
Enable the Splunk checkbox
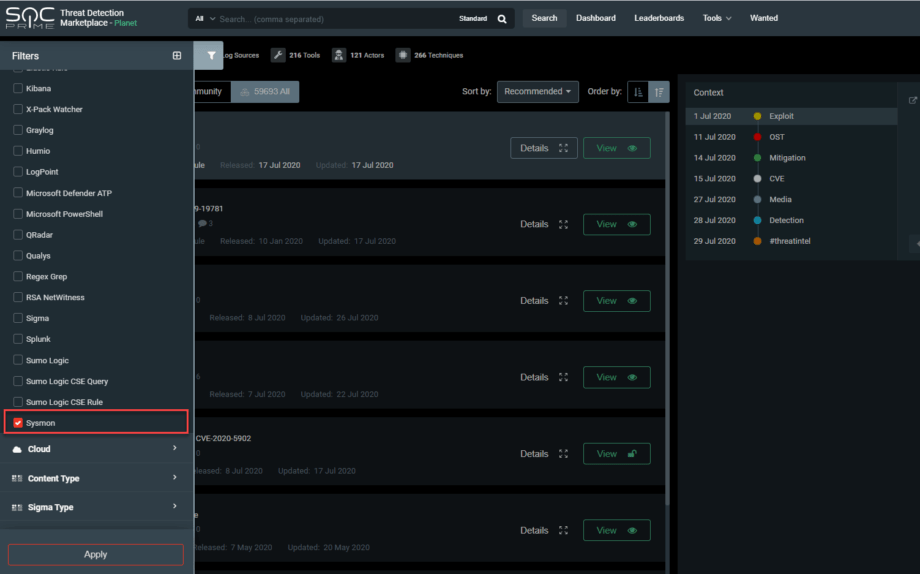click(x=18, y=339)
